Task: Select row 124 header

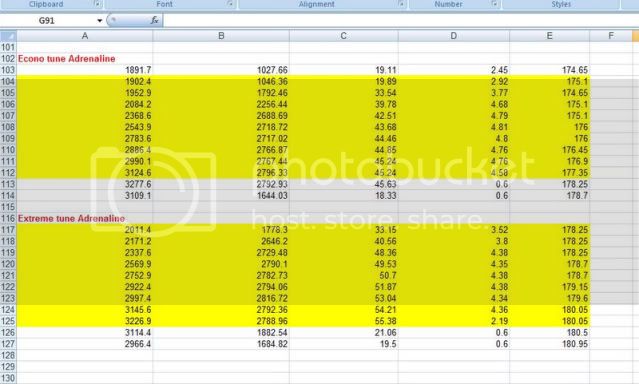Action: click(x=8, y=310)
